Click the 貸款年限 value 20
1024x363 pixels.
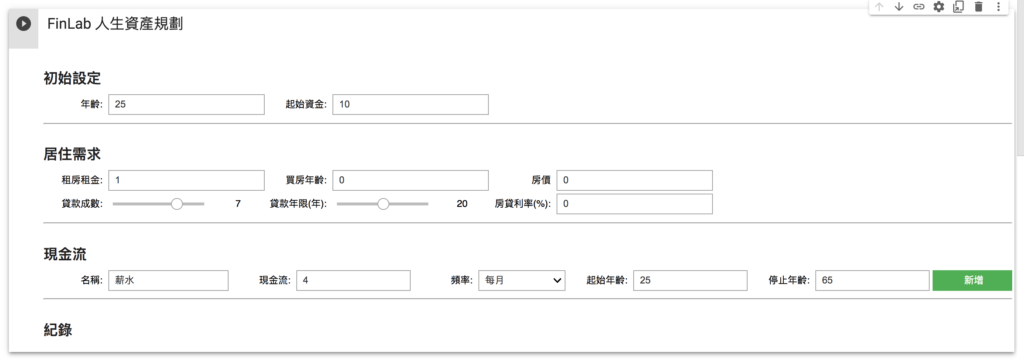462,204
